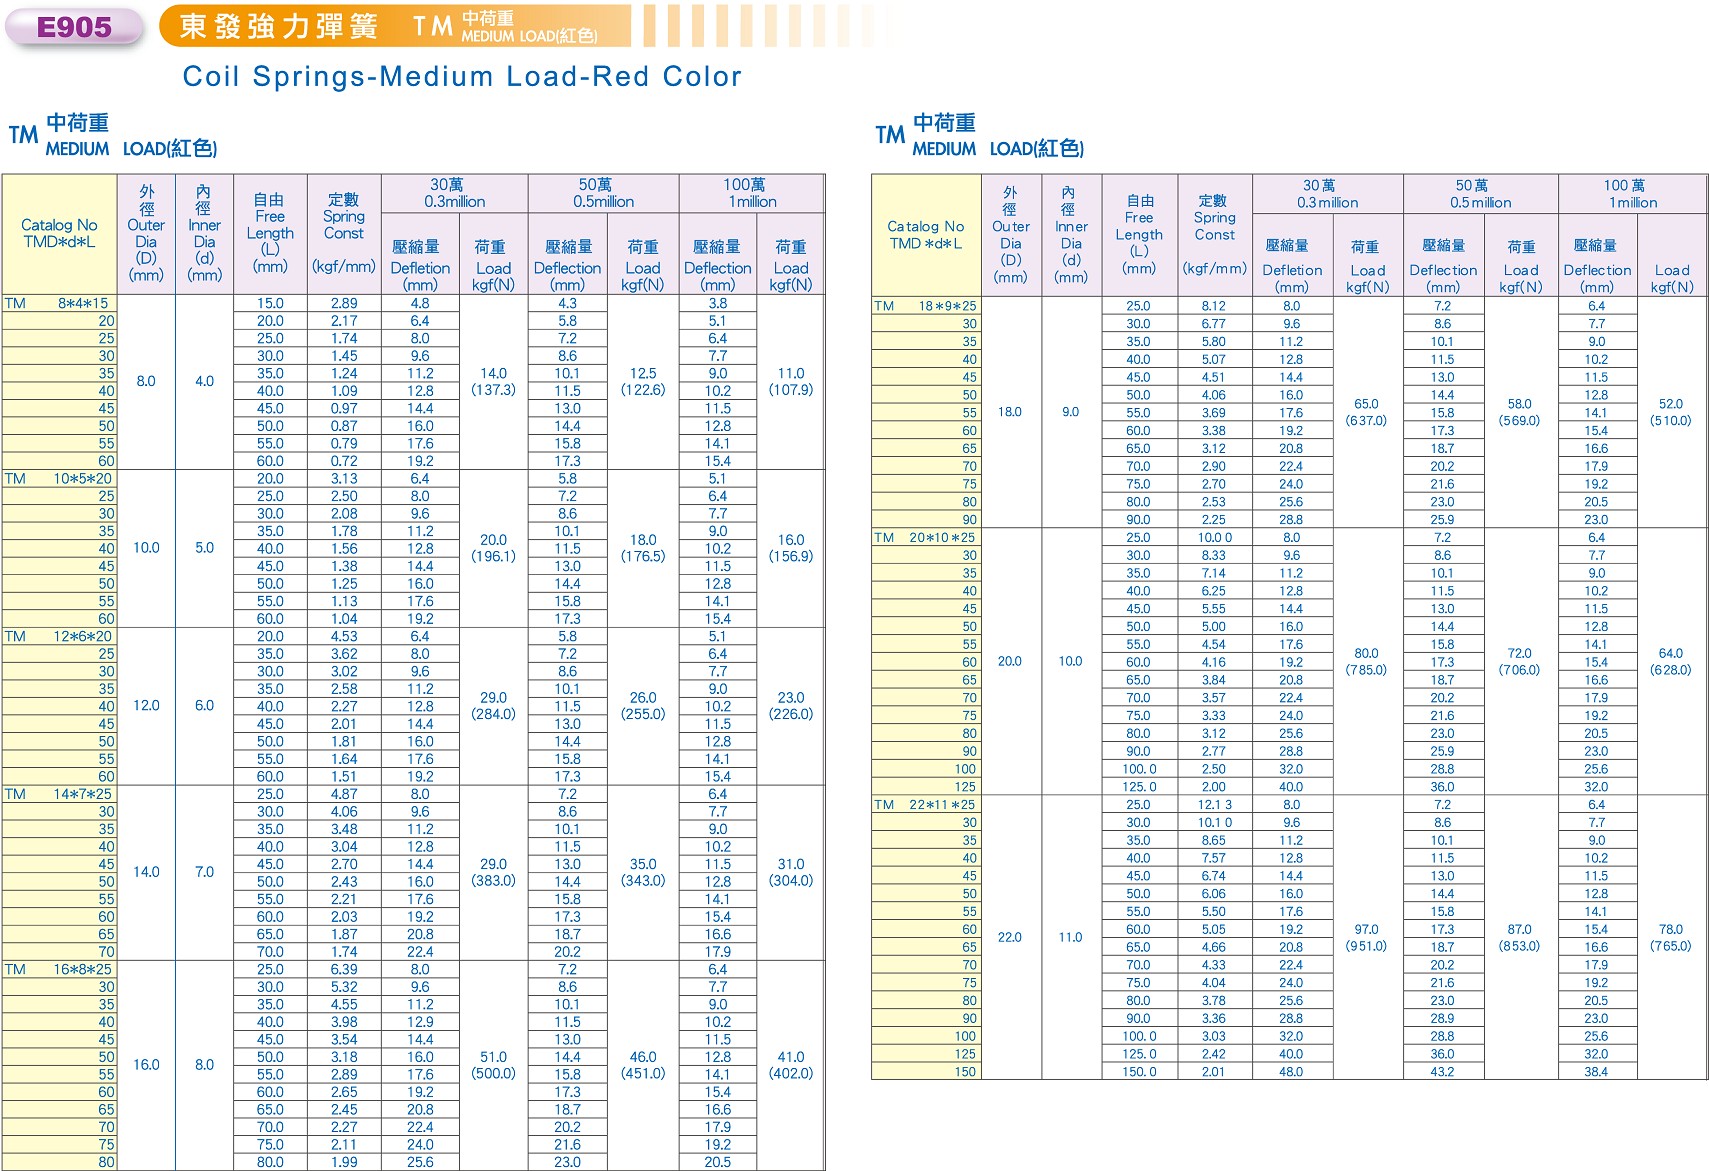Click free length 150.0 in last row
The width and height of the screenshot is (1709, 1171).
1139,1071
